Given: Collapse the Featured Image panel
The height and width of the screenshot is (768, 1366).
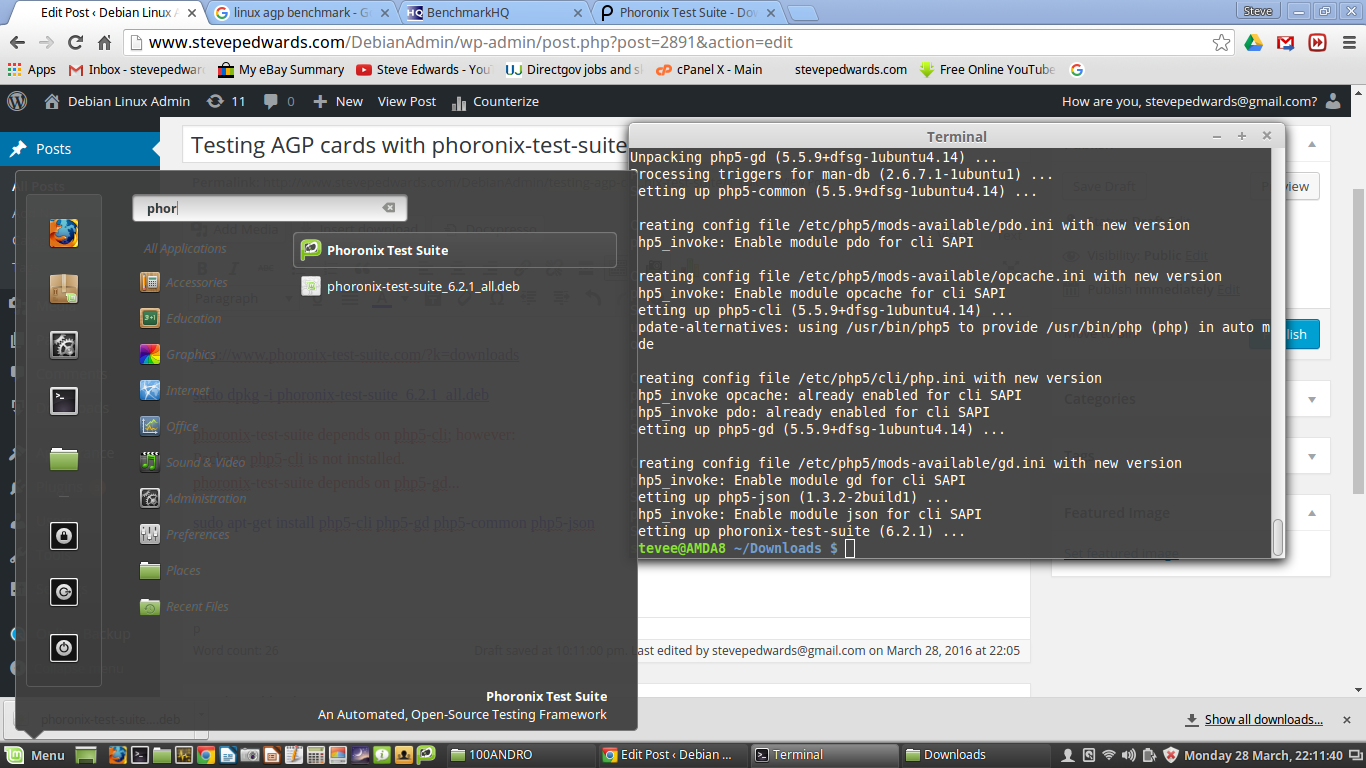Looking at the screenshot, I should click(1311, 513).
